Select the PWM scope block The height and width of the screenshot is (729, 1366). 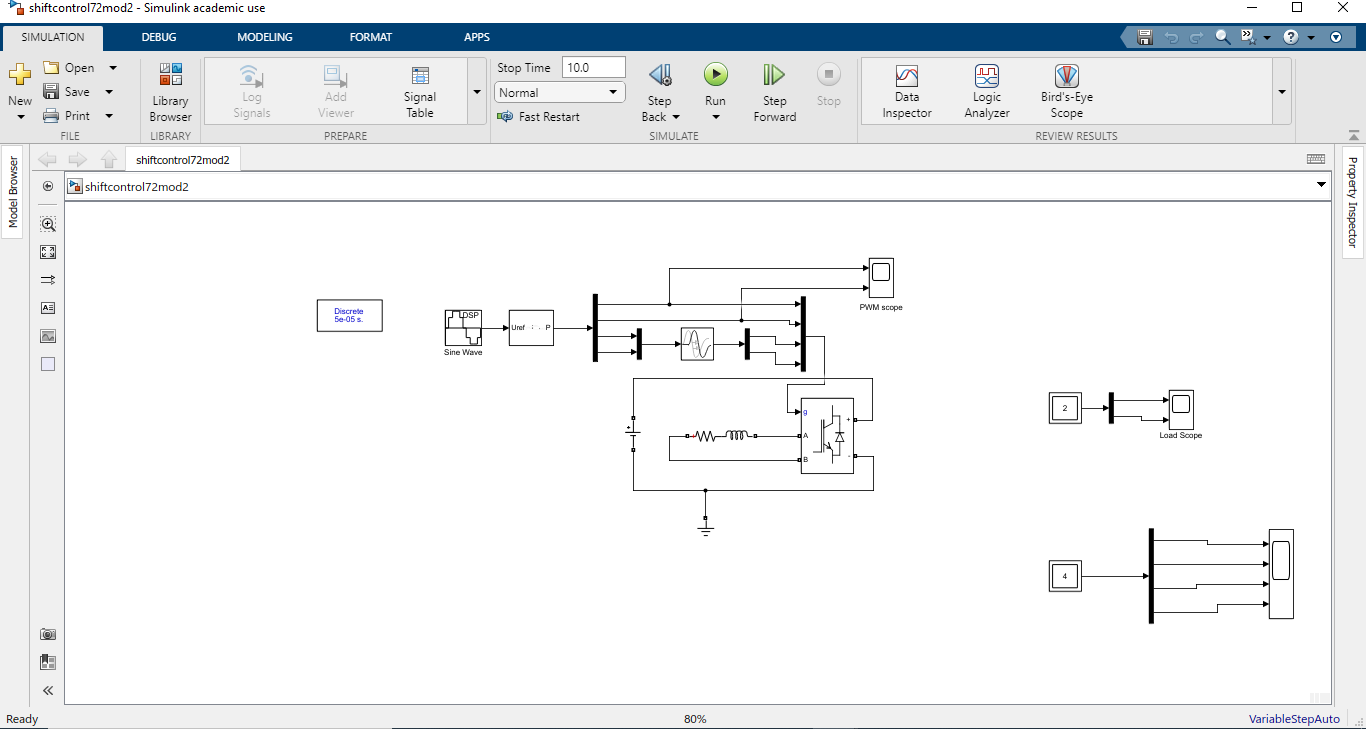[x=881, y=278]
